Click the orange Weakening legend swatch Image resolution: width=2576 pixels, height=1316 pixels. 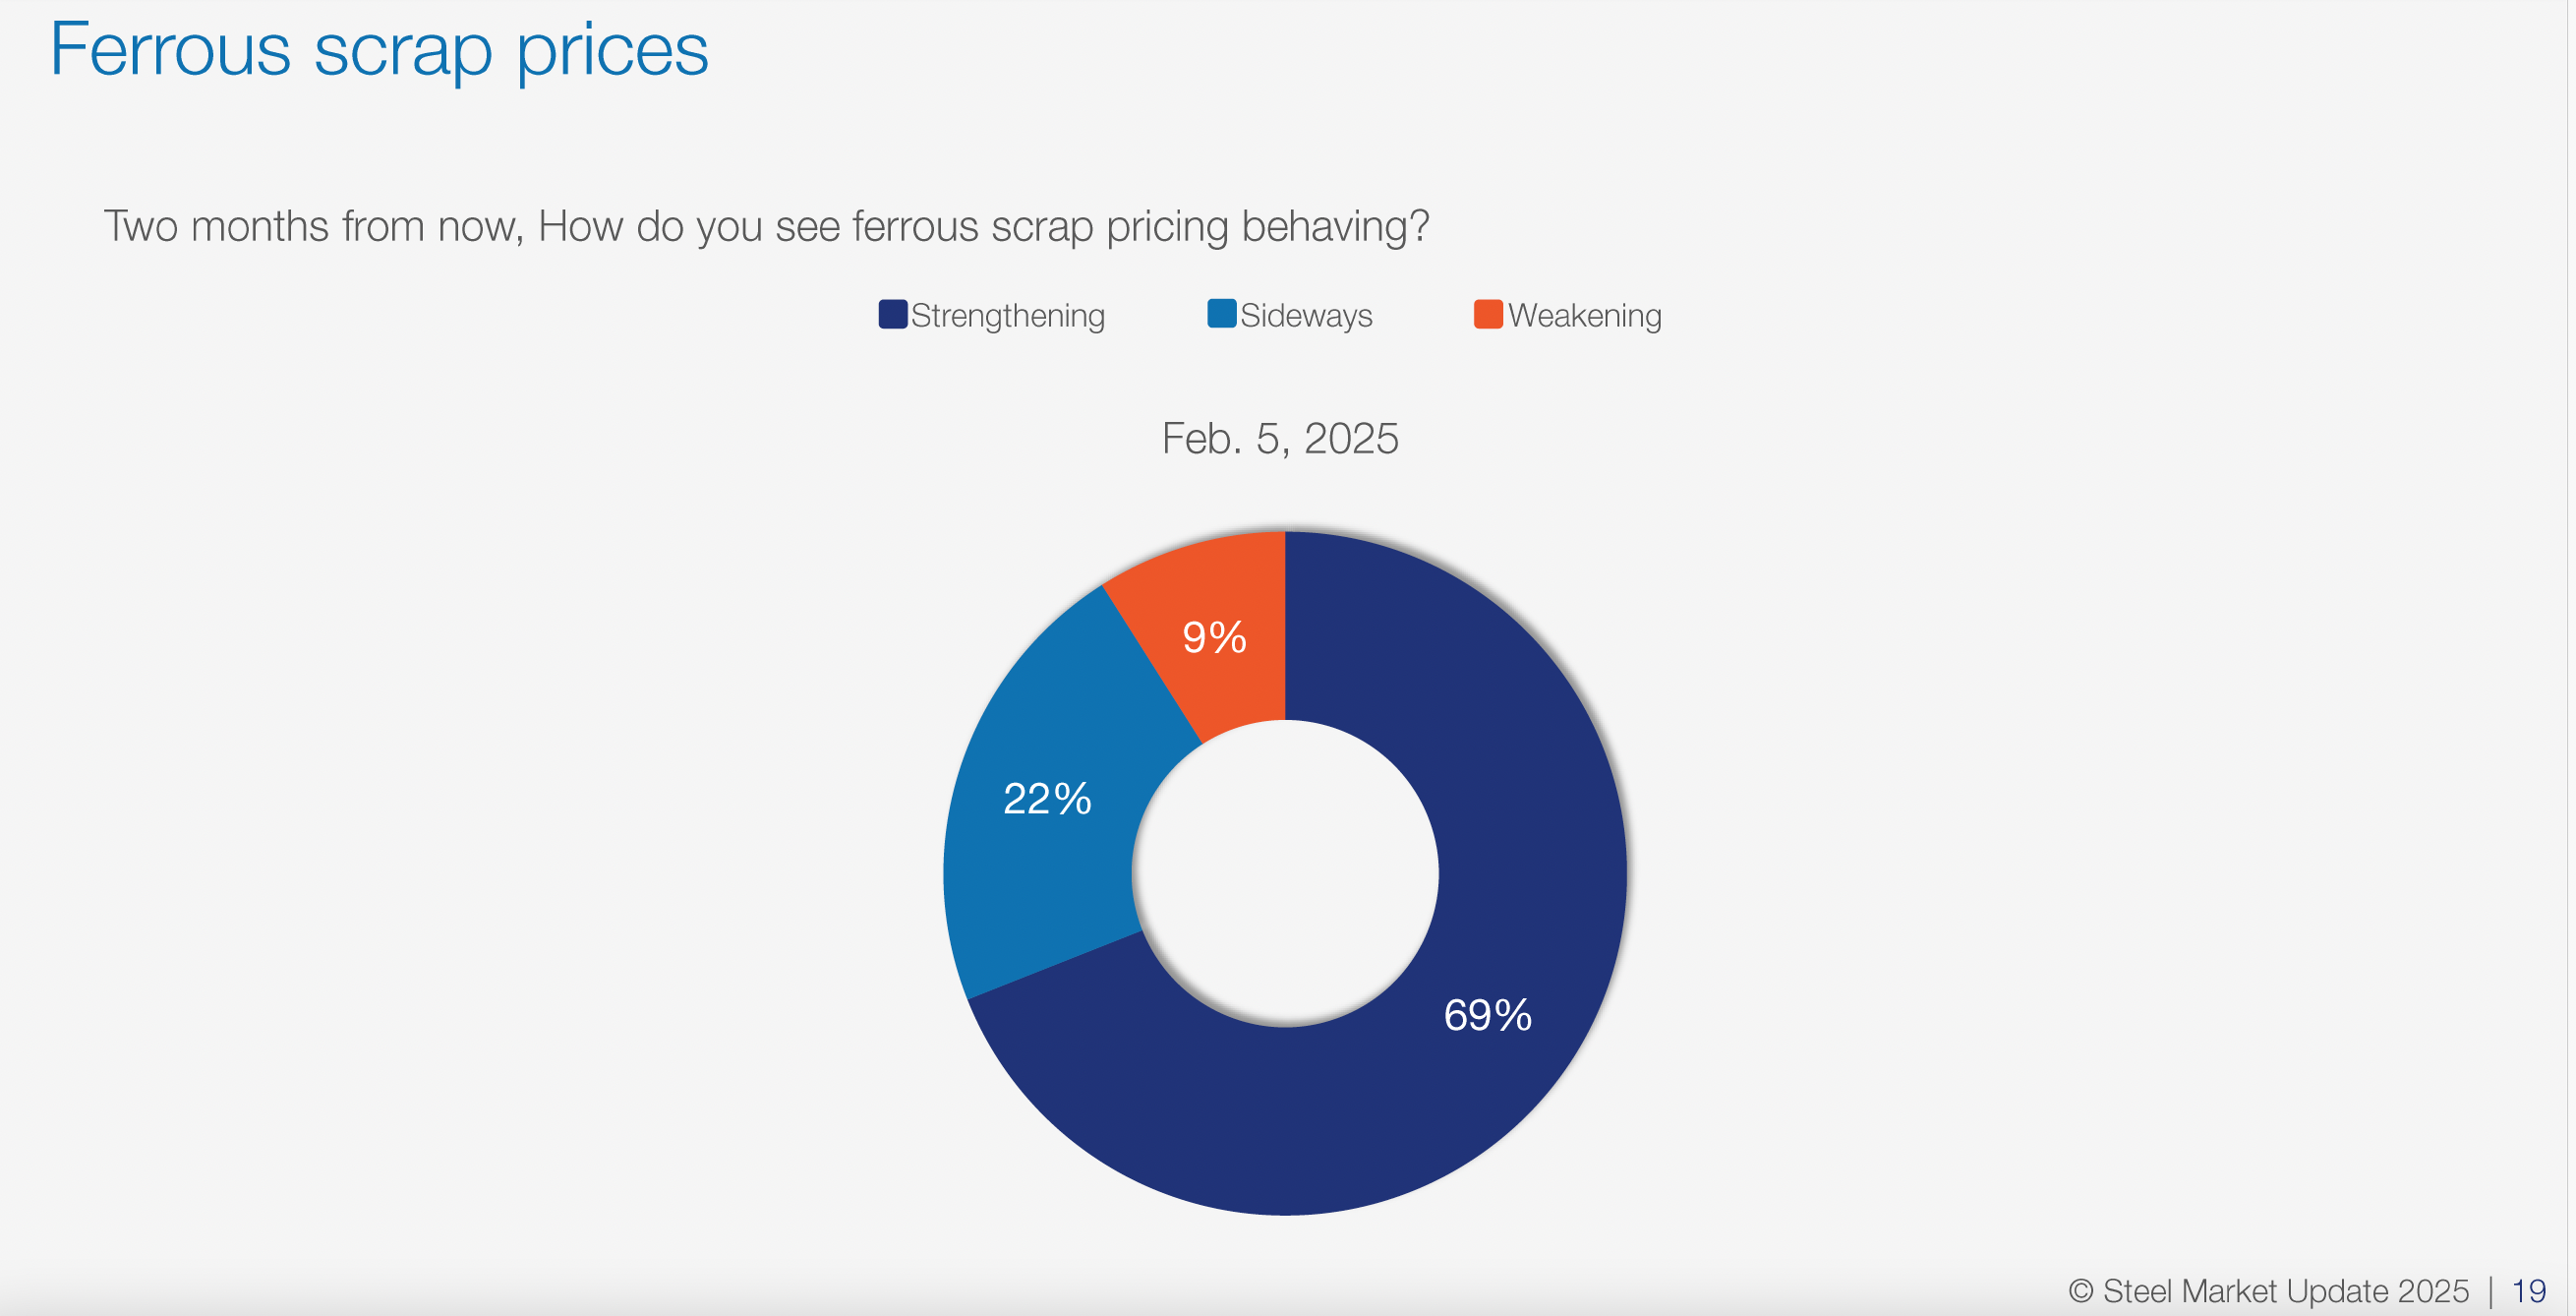point(1488,314)
